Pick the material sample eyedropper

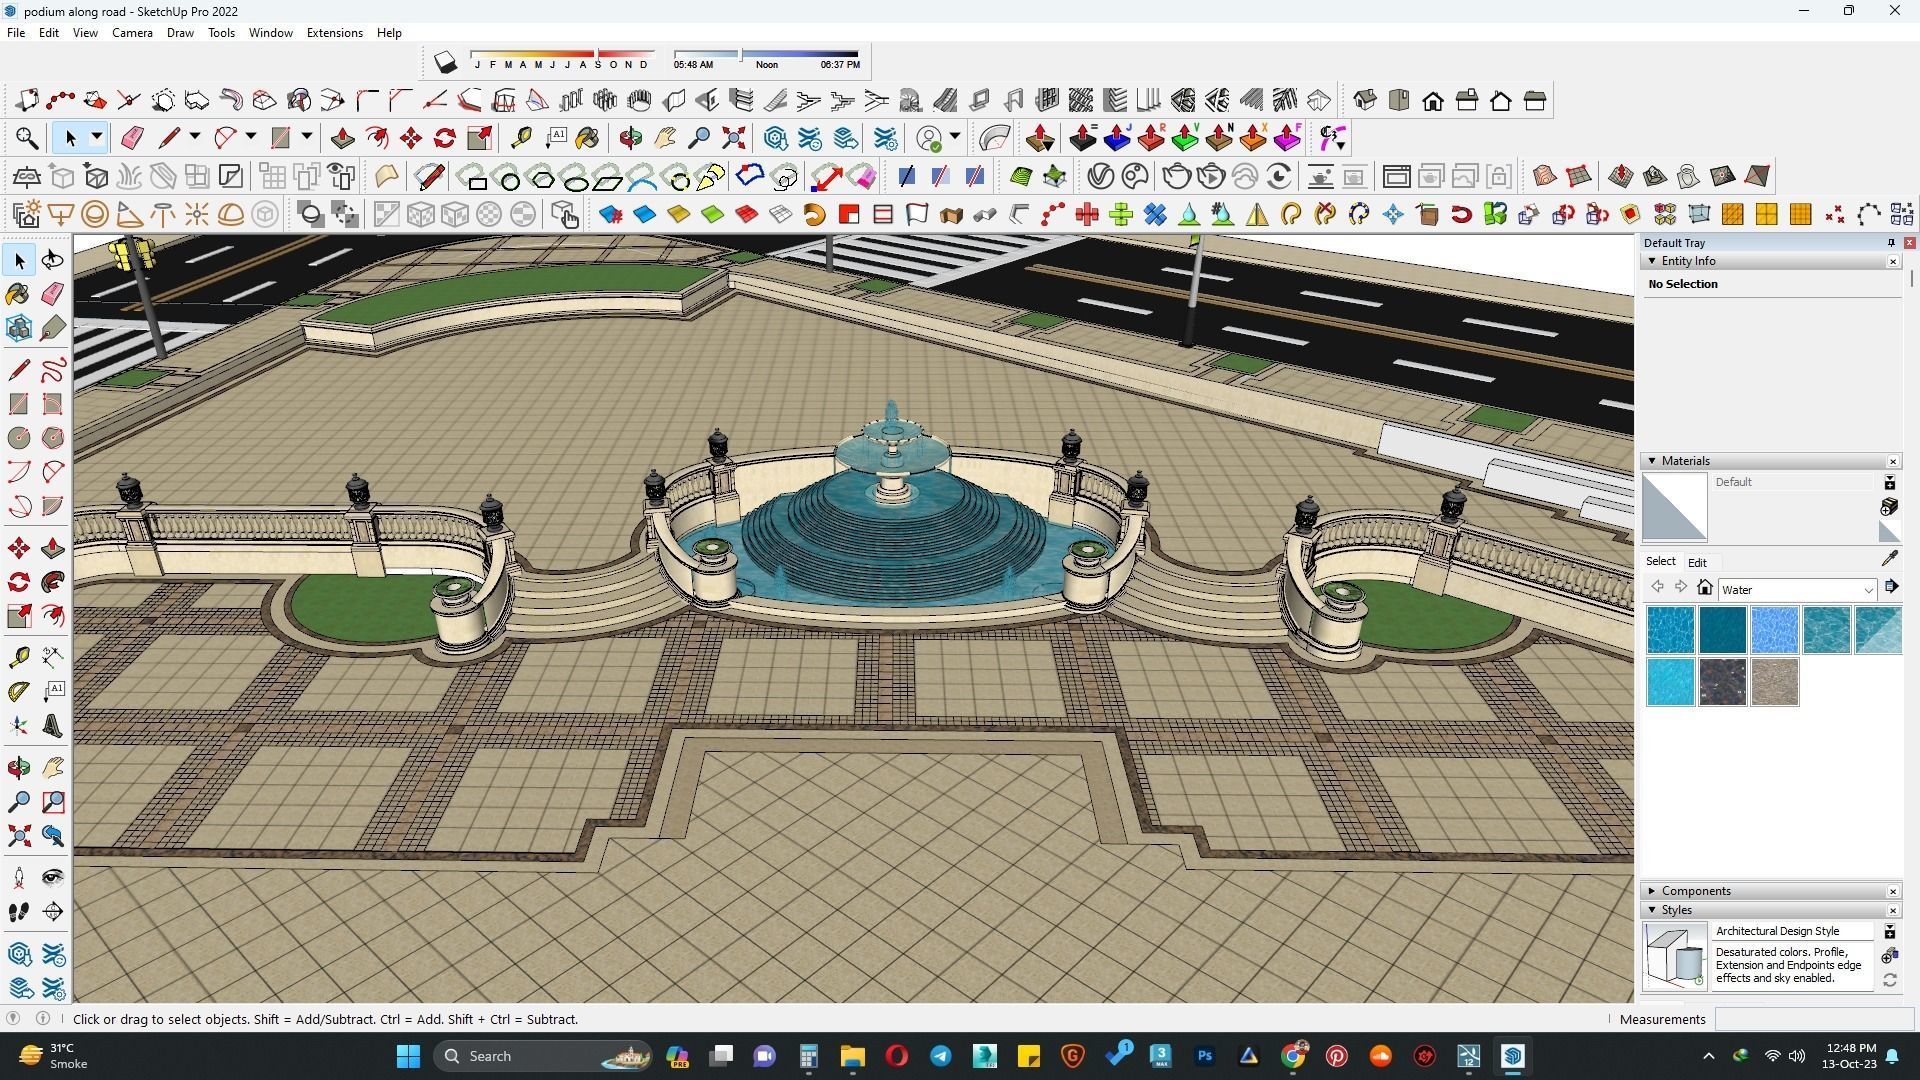coord(1889,559)
